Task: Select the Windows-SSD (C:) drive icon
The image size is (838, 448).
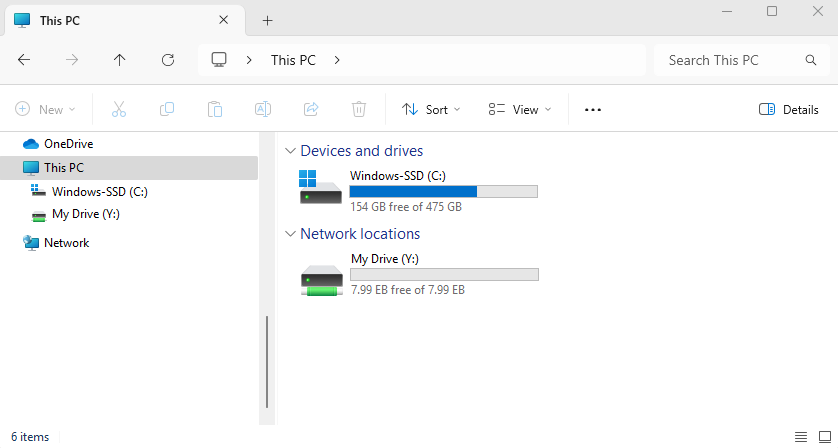Action: [x=320, y=187]
